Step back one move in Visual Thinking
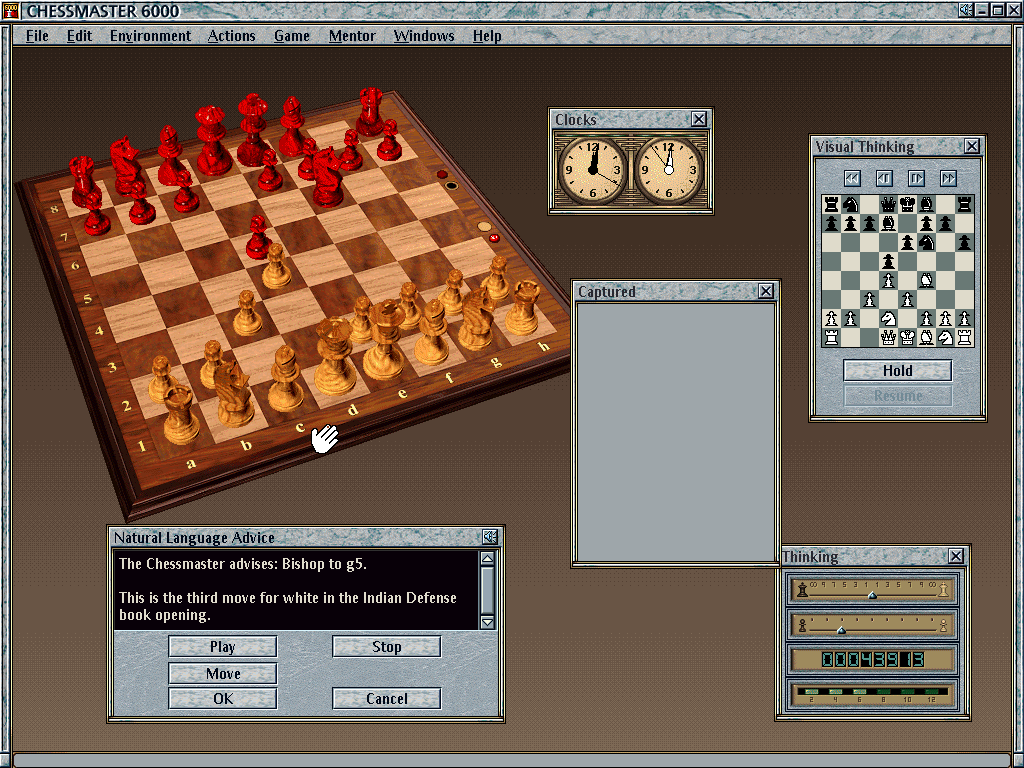The width and height of the screenshot is (1024, 768). [884, 178]
